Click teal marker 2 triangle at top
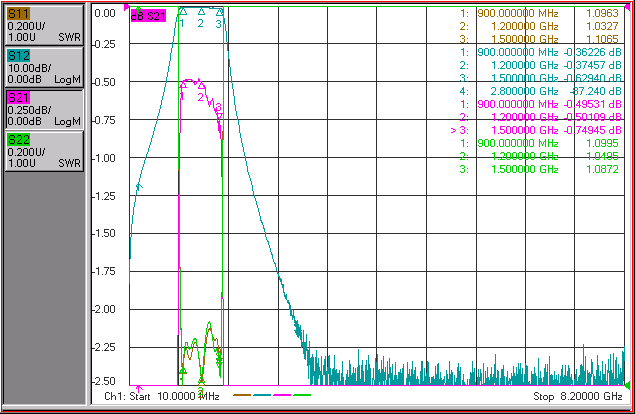 [201, 11]
